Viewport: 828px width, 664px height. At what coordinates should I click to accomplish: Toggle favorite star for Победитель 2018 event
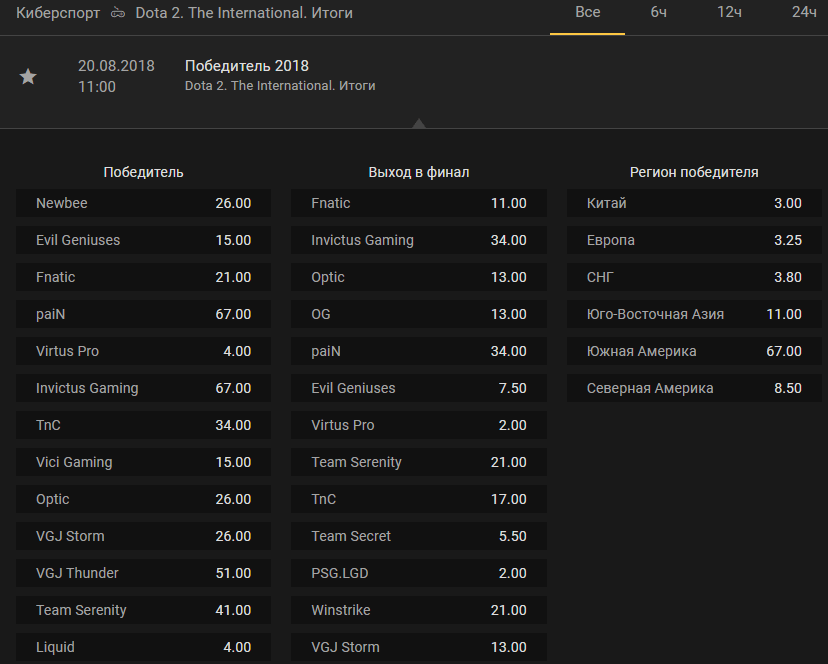[28, 77]
